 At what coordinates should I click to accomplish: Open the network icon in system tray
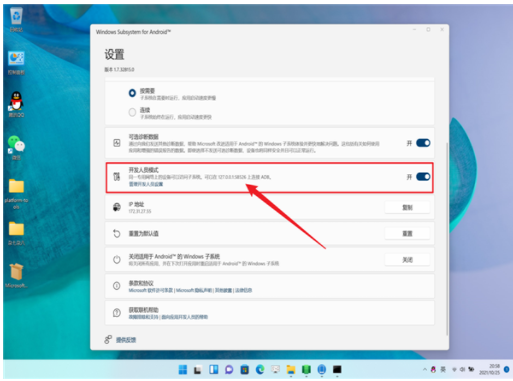[x=454, y=369]
